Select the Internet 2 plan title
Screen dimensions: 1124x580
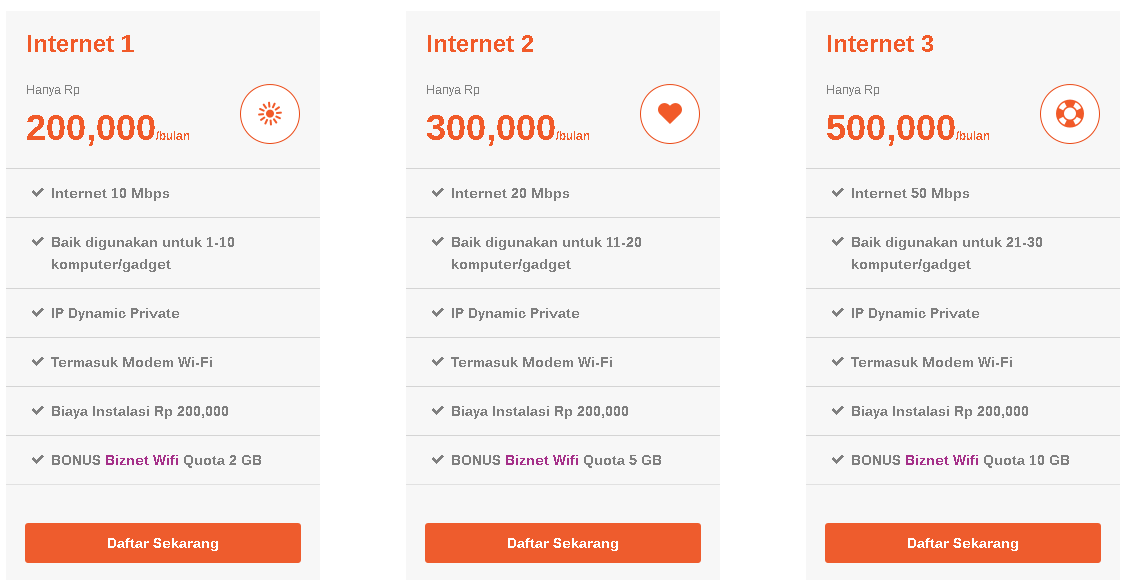tap(480, 43)
